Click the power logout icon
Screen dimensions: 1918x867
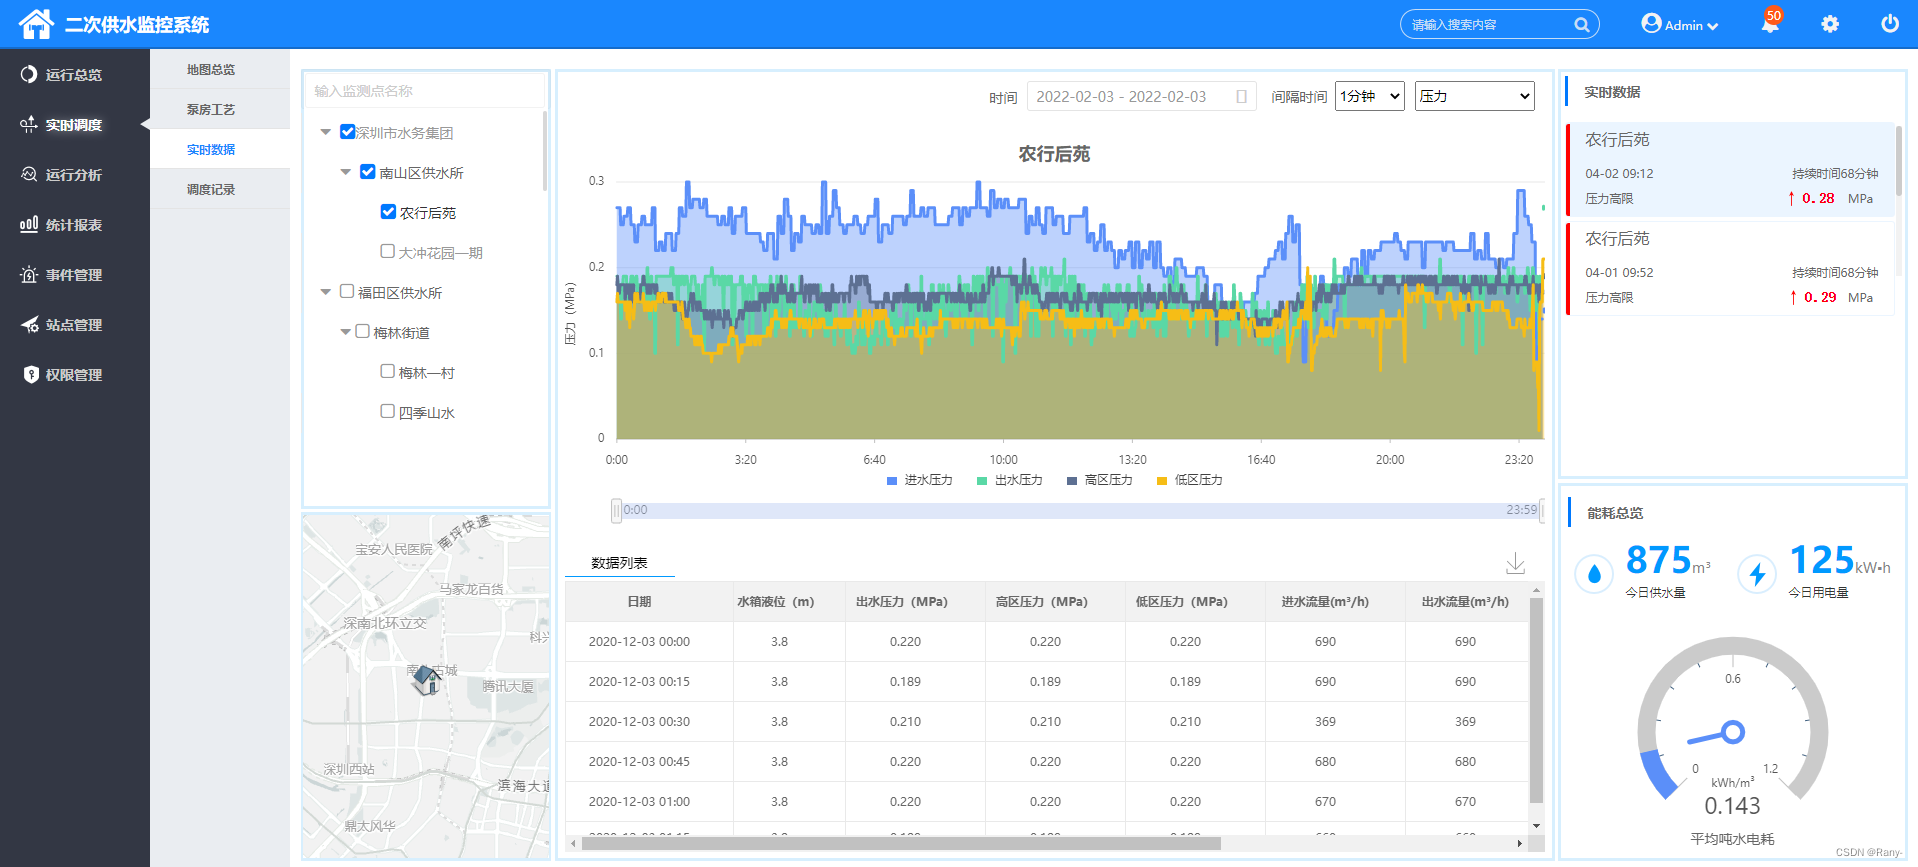coord(1890,23)
